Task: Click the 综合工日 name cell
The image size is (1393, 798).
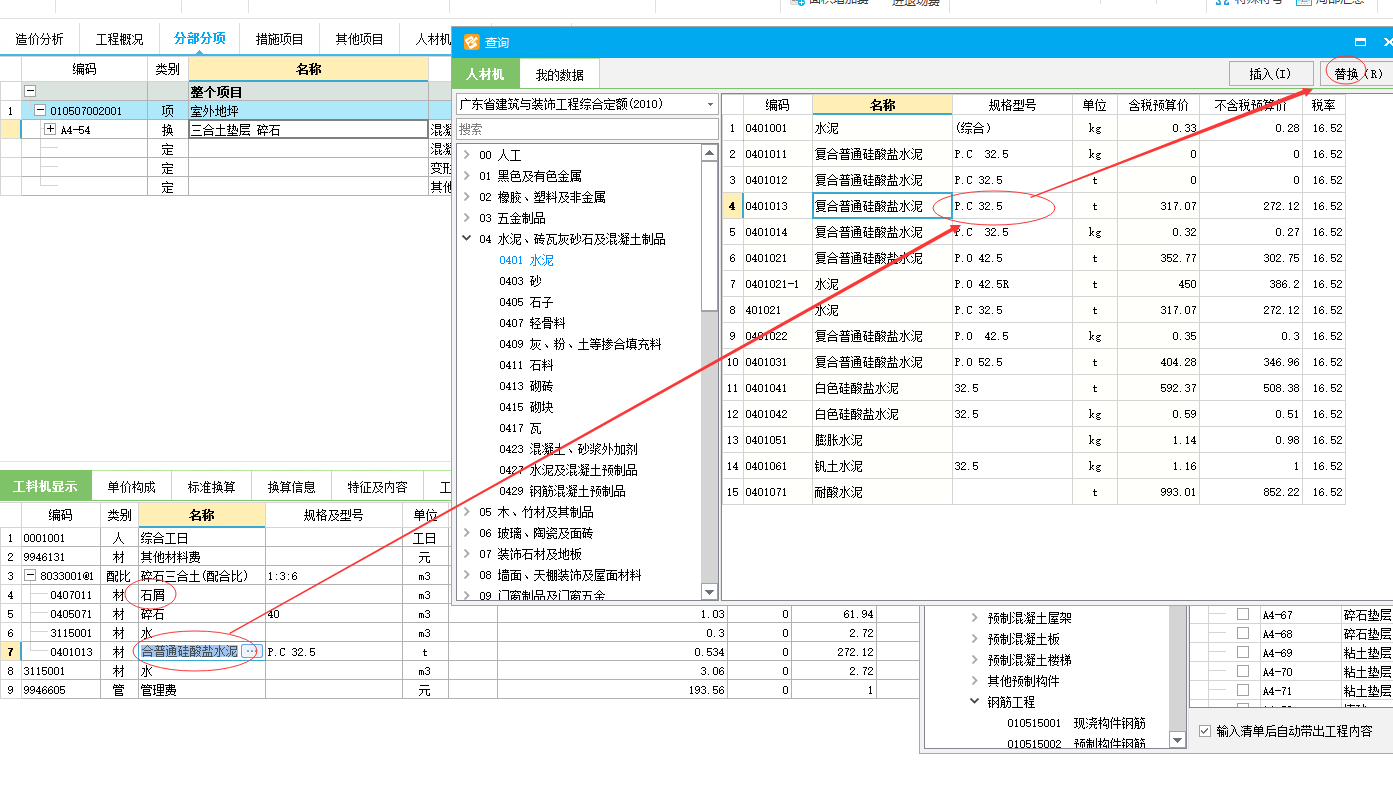Action: click(202, 538)
